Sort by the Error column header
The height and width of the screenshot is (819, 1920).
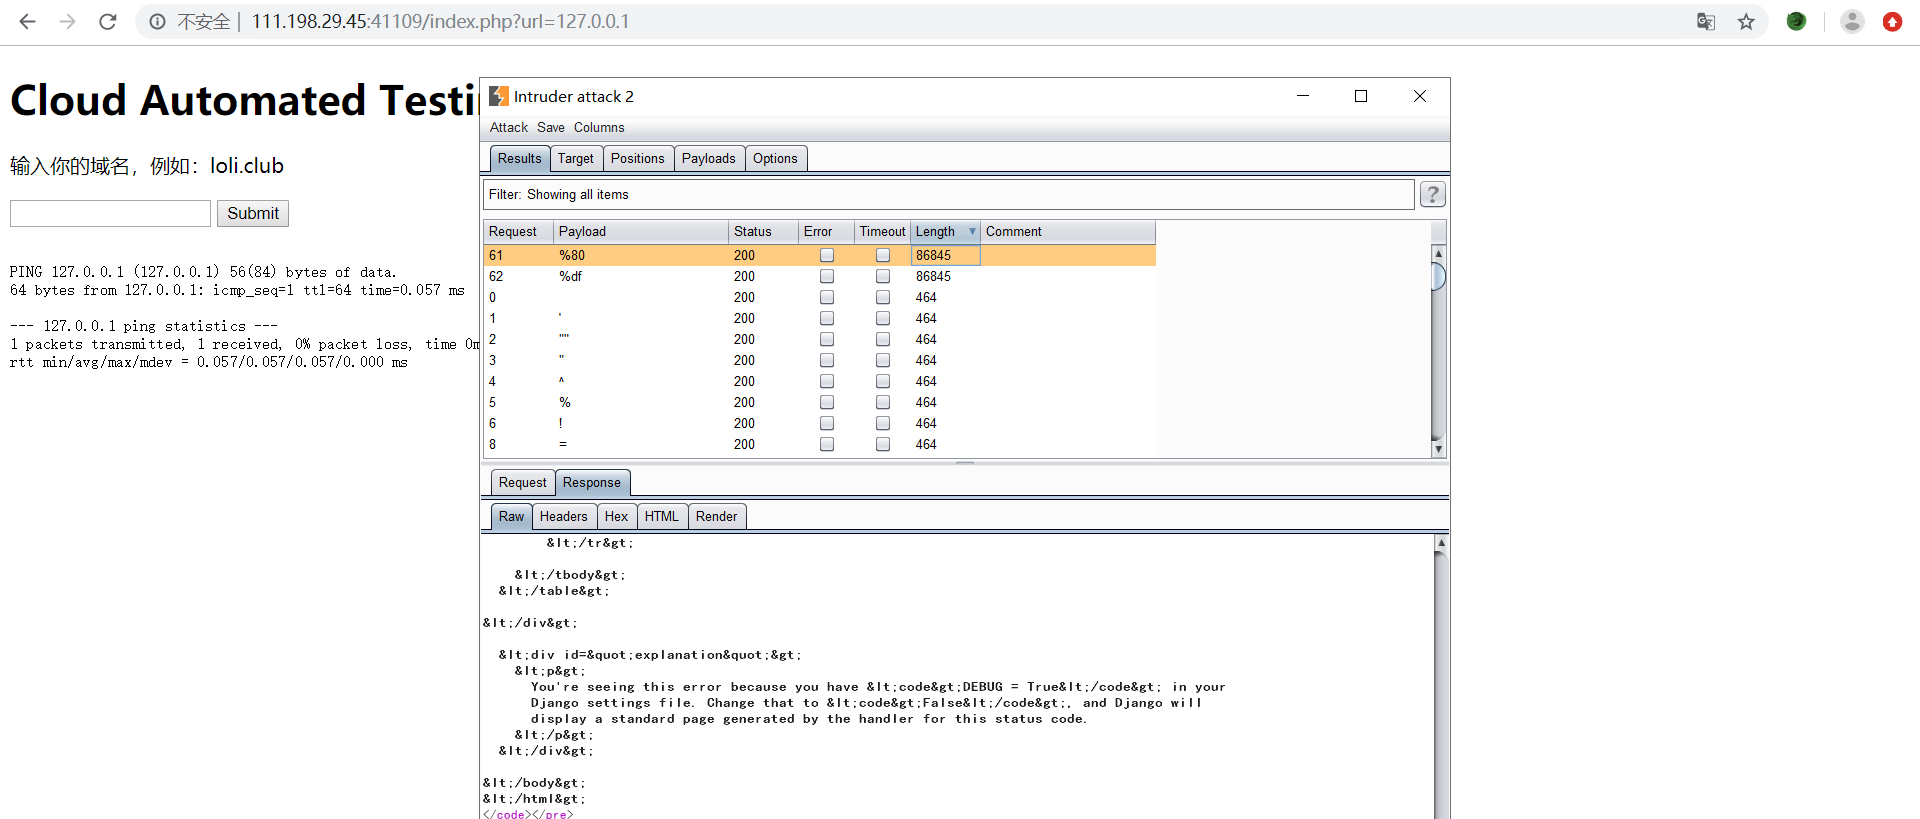[826, 231]
